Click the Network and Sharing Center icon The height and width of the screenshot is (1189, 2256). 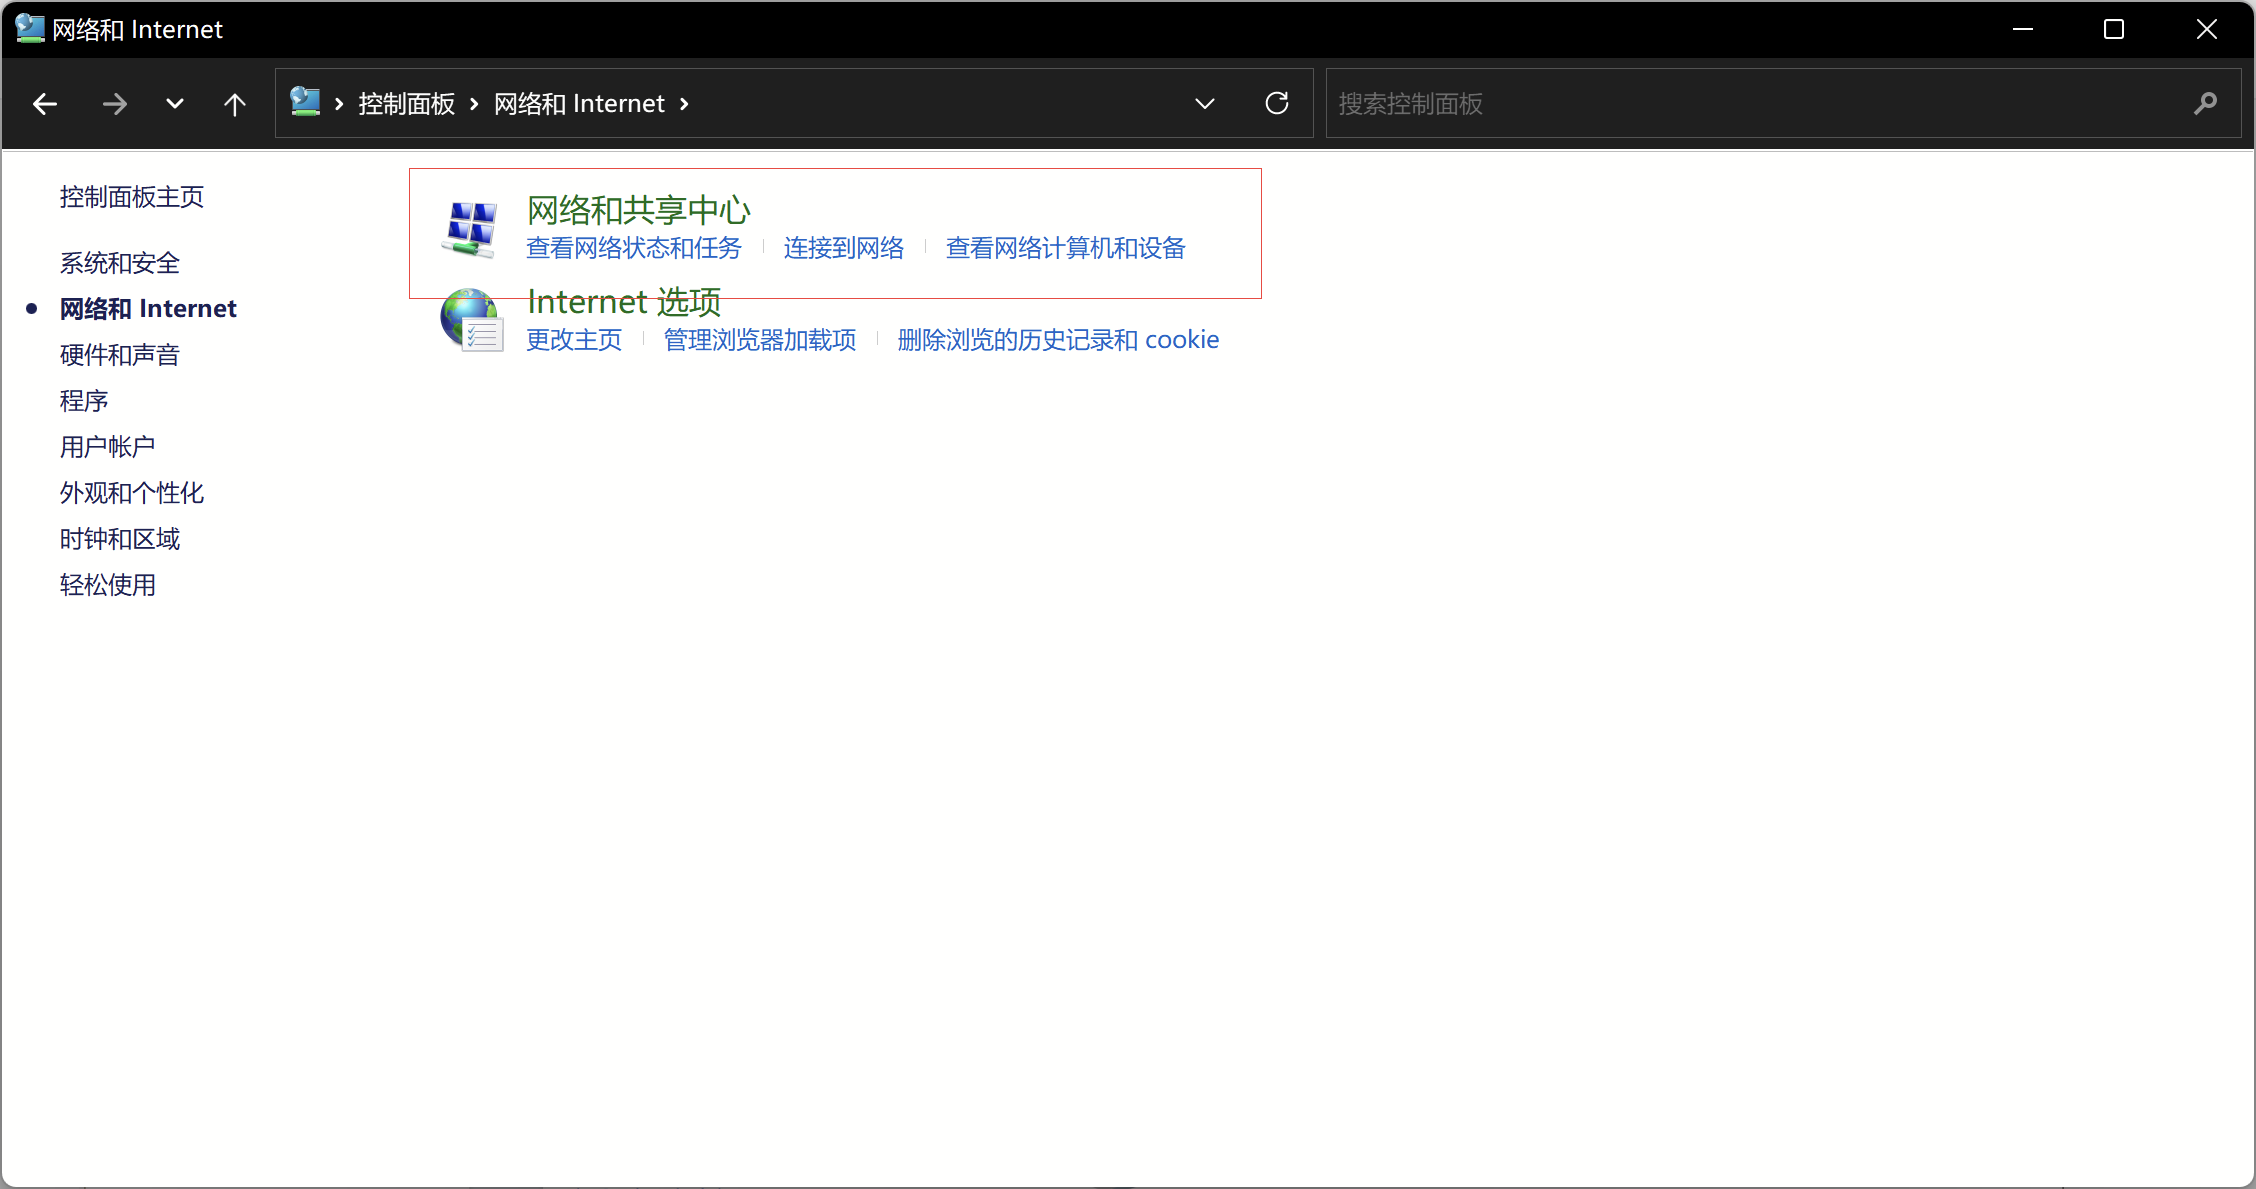(x=470, y=229)
